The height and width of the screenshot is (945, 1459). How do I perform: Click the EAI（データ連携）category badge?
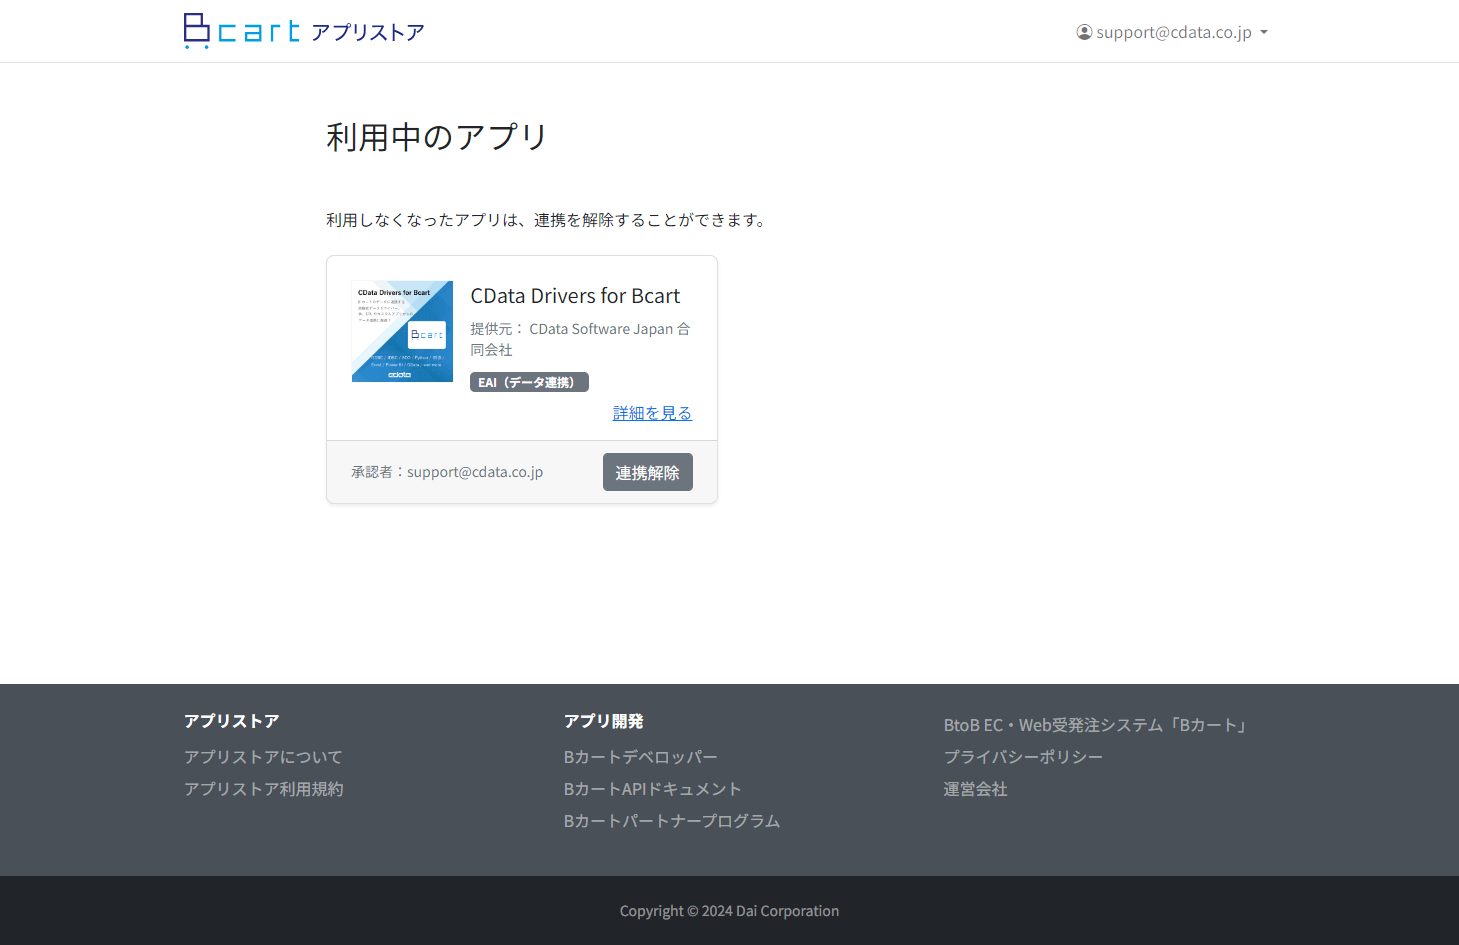(529, 382)
